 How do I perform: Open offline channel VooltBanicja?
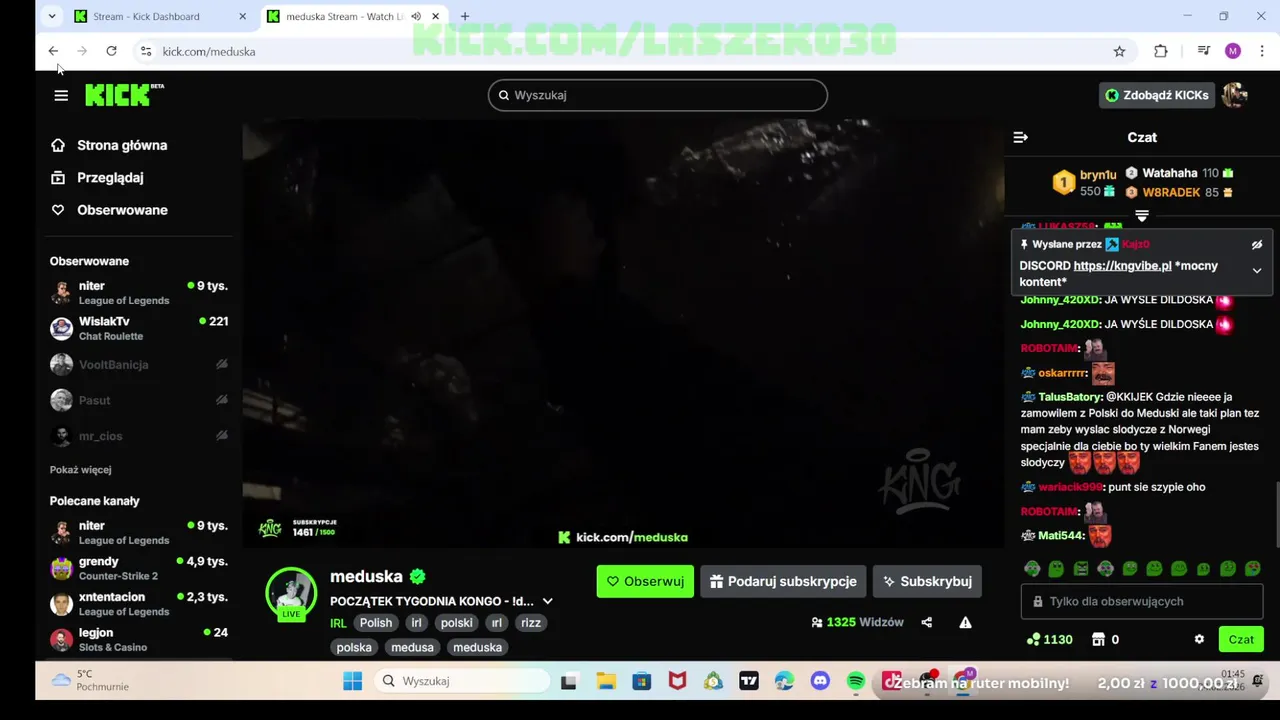(139, 364)
